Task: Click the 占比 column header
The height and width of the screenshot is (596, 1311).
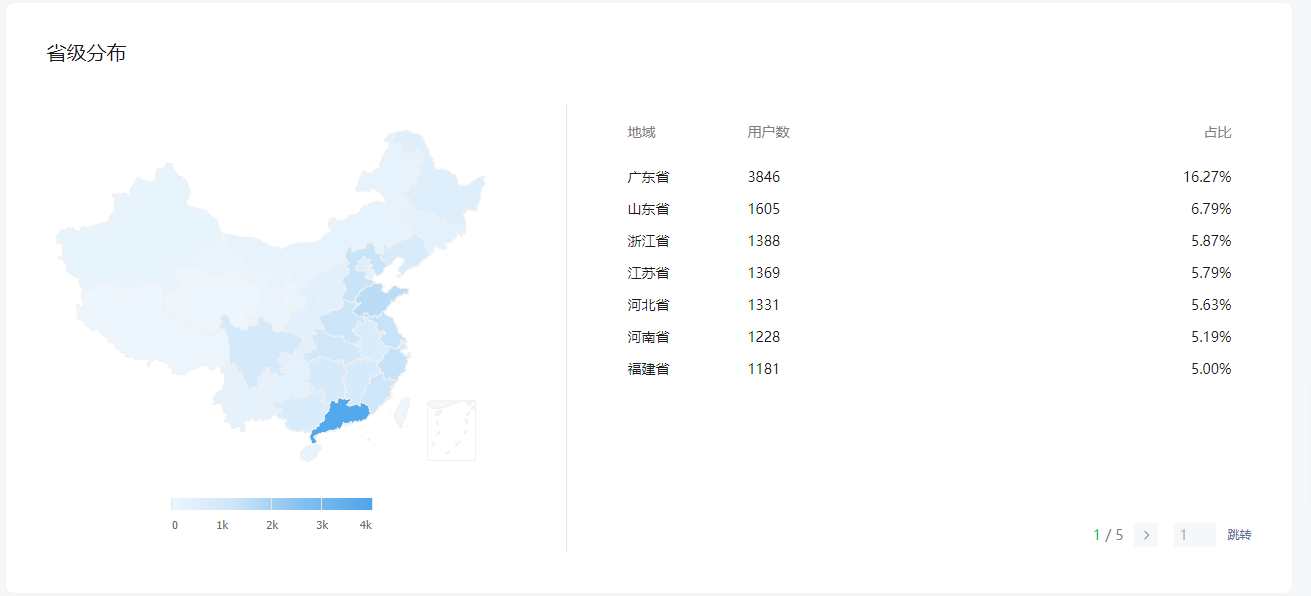Action: (1217, 132)
